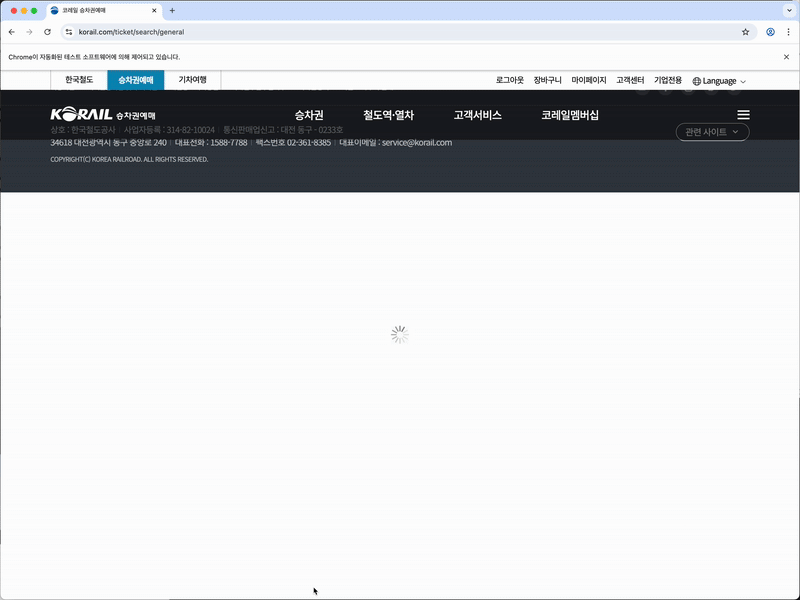Viewport: 800px width, 600px height.
Task: Open the 장바구니 link
Action: pyautogui.click(x=548, y=80)
